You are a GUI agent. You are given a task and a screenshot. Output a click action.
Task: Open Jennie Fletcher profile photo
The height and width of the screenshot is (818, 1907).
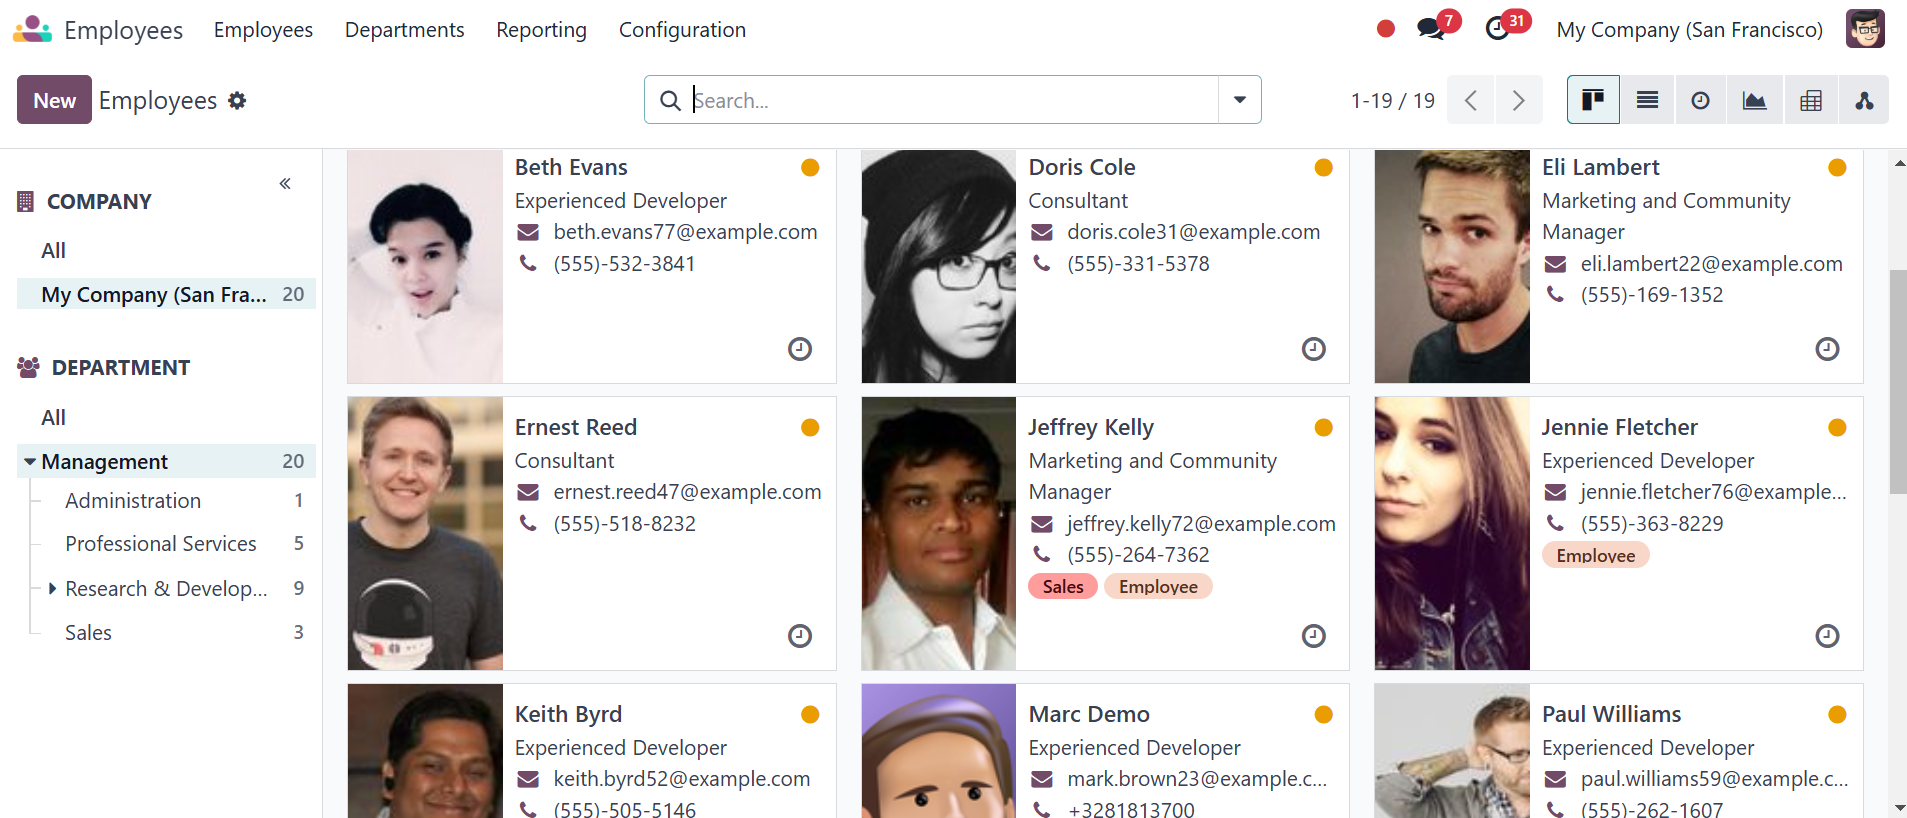click(x=1452, y=533)
